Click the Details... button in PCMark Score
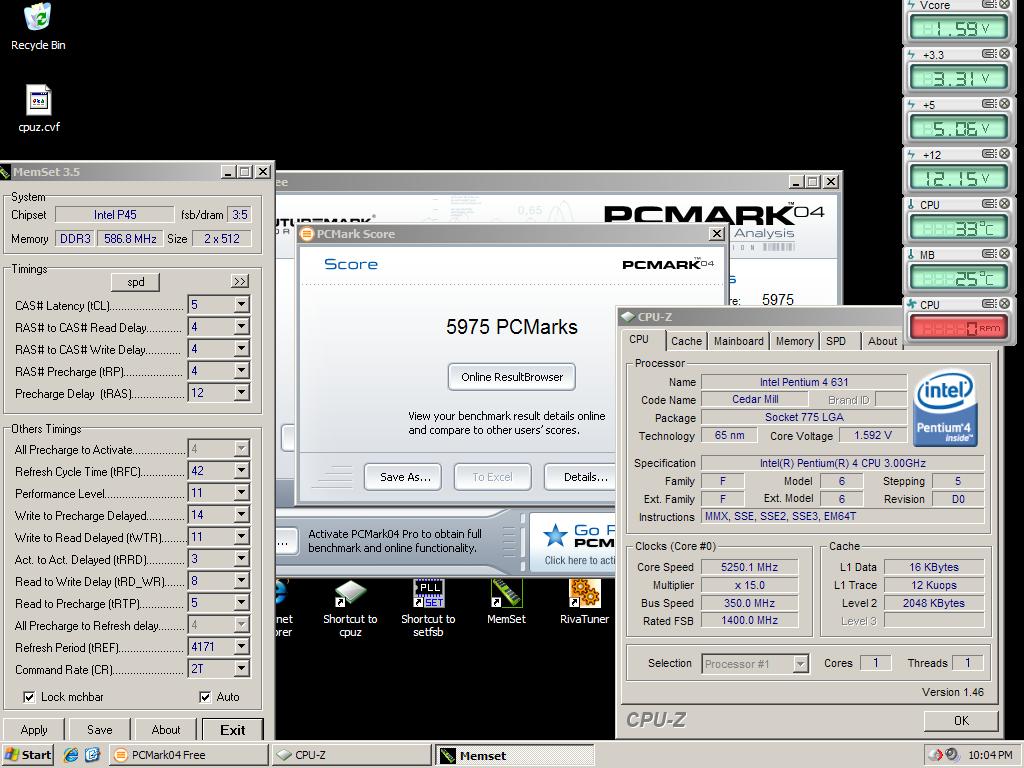This screenshot has width=1024, height=768. point(581,477)
